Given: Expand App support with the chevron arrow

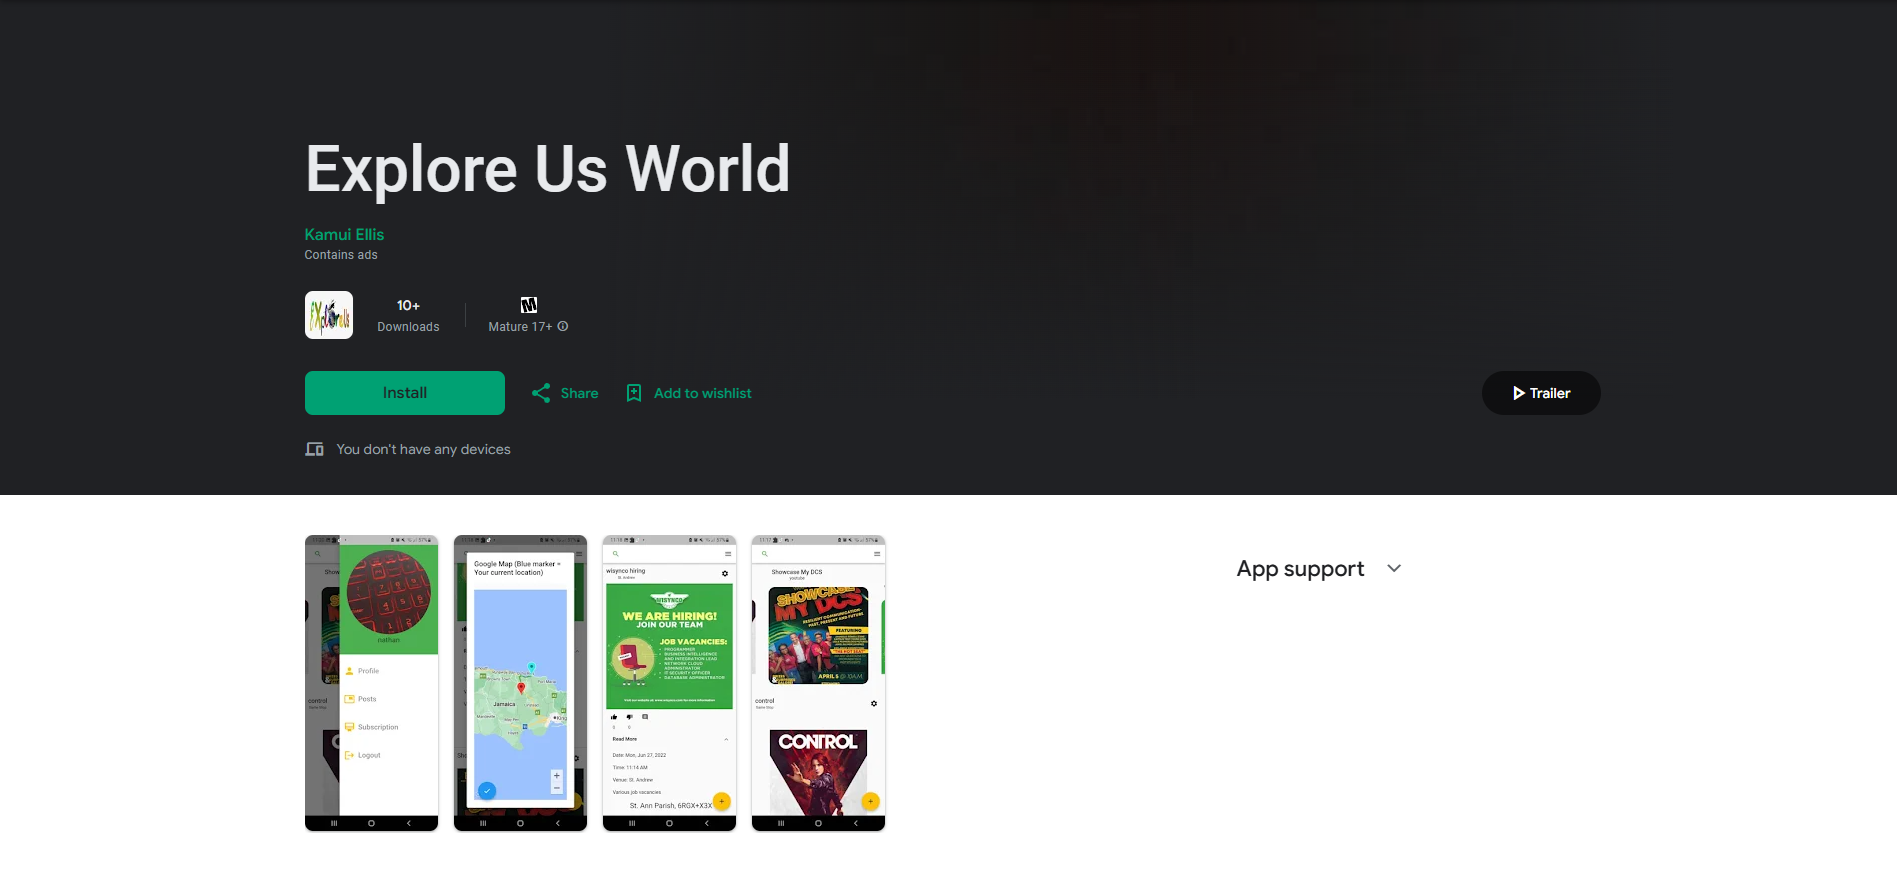Looking at the screenshot, I should [x=1394, y=568].
